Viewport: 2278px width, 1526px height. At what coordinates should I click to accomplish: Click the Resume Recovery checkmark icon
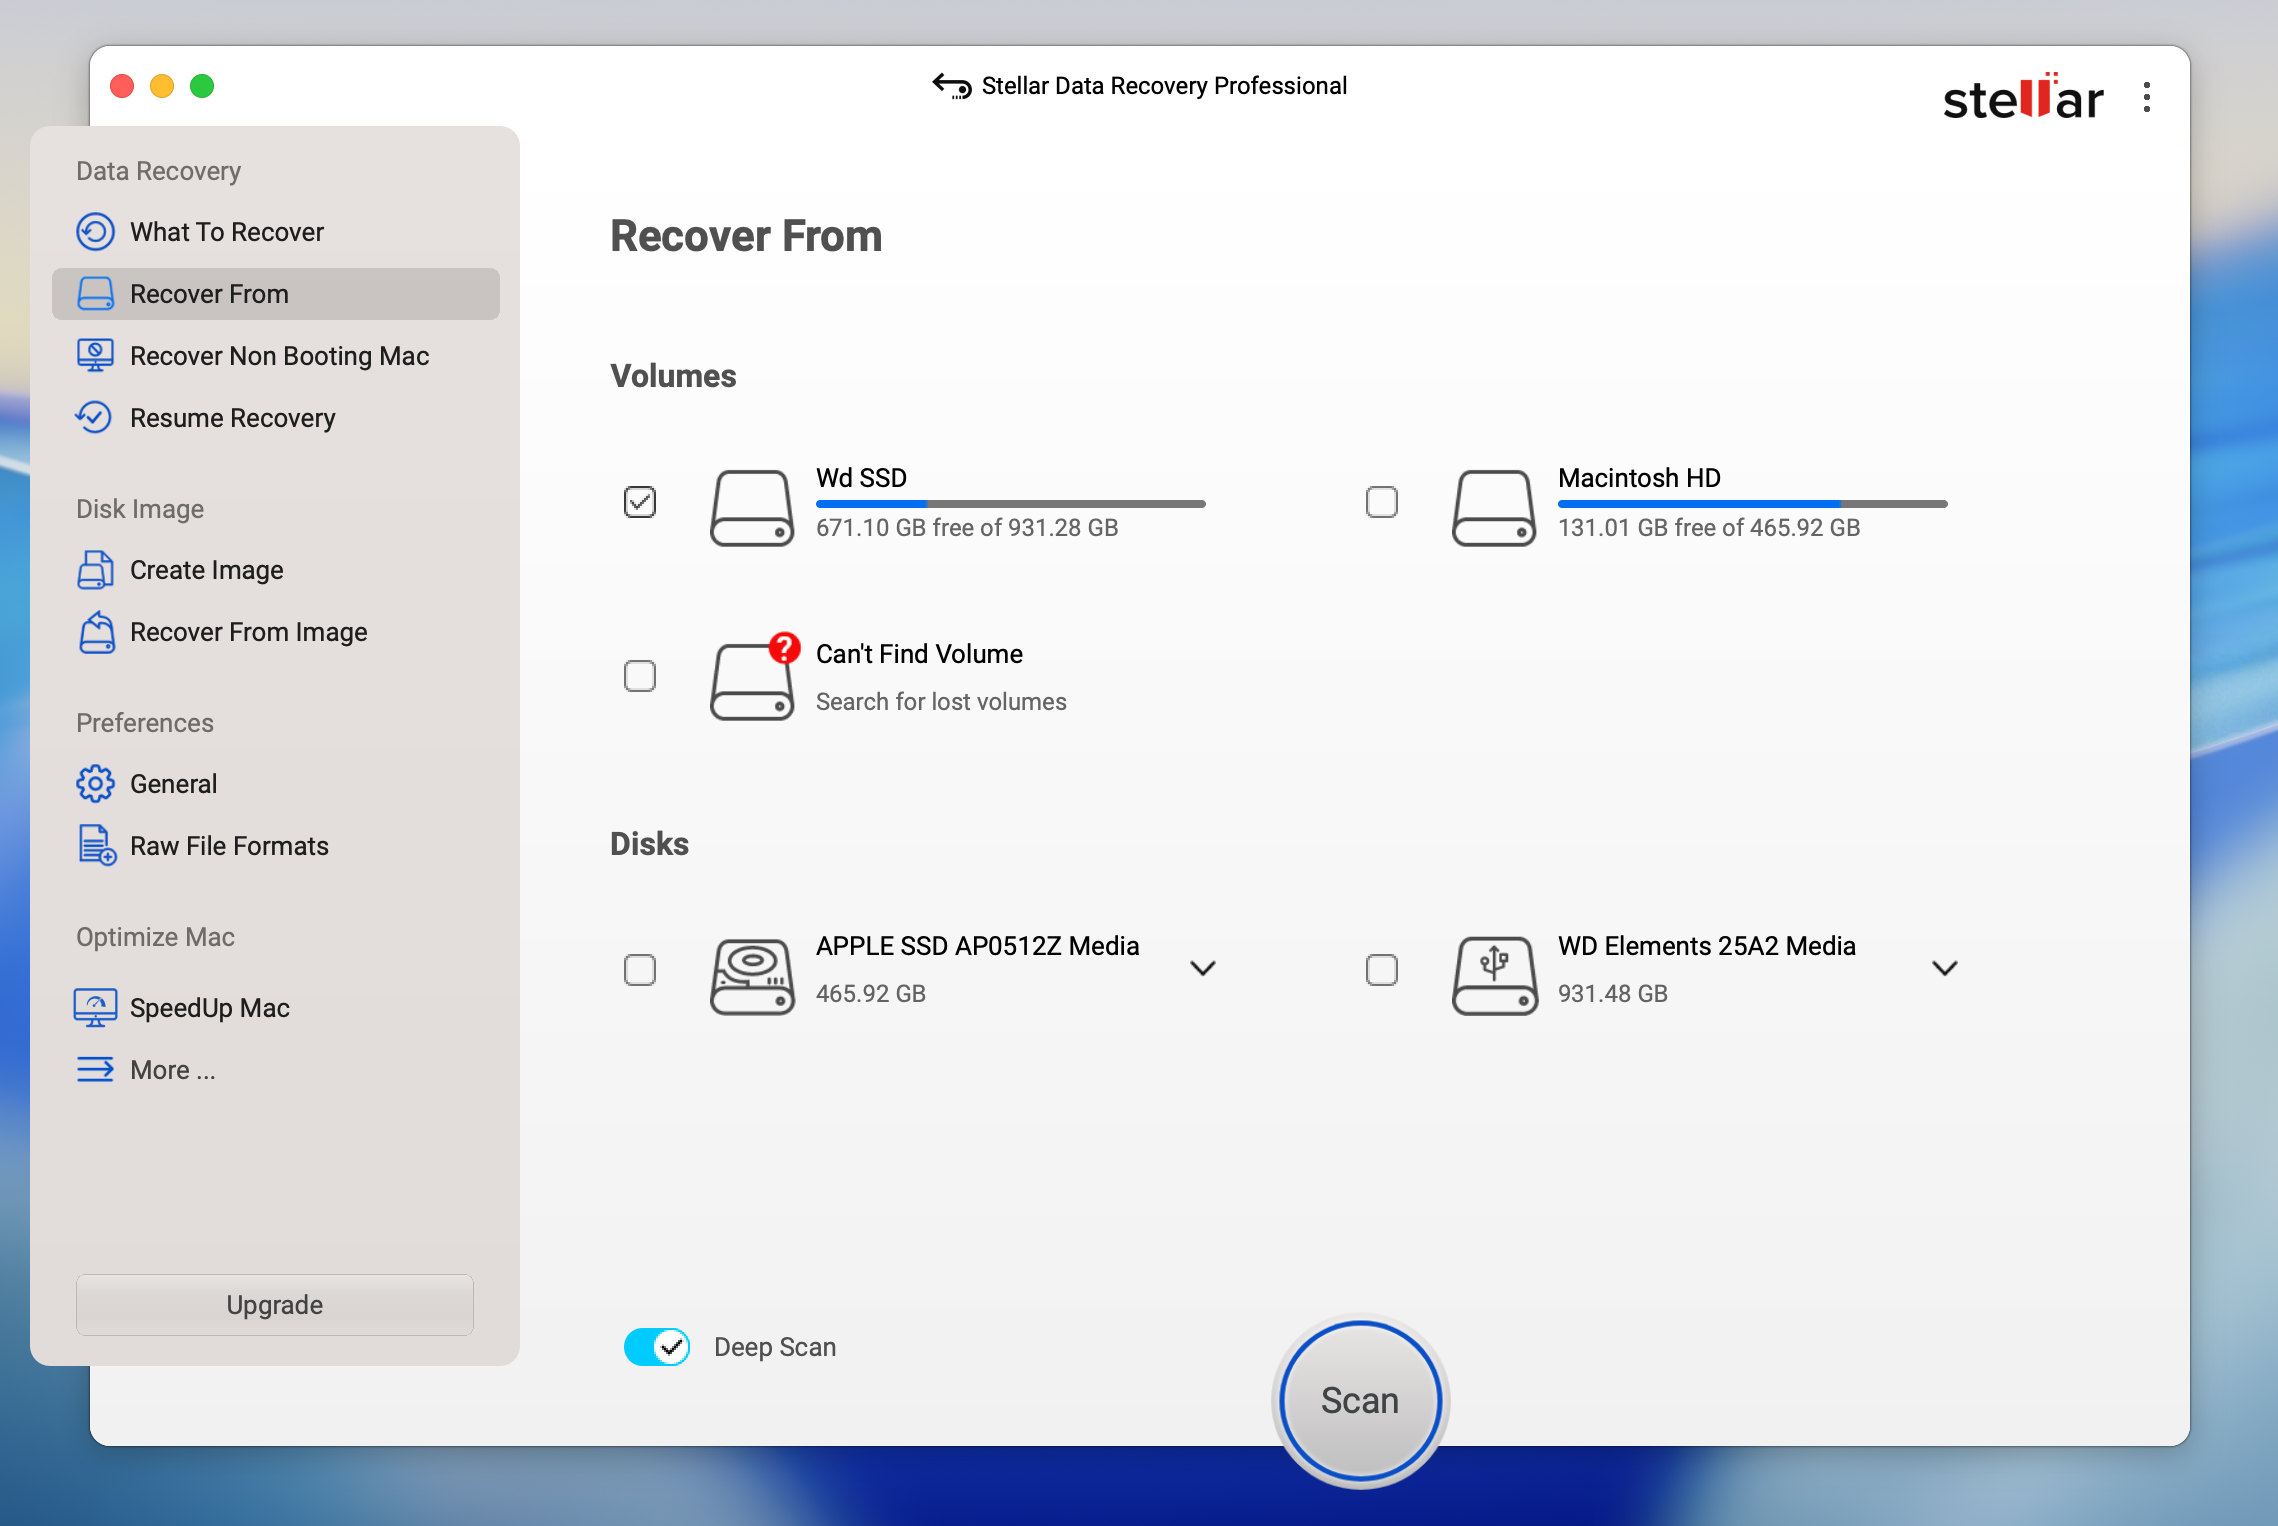(95, 418)
